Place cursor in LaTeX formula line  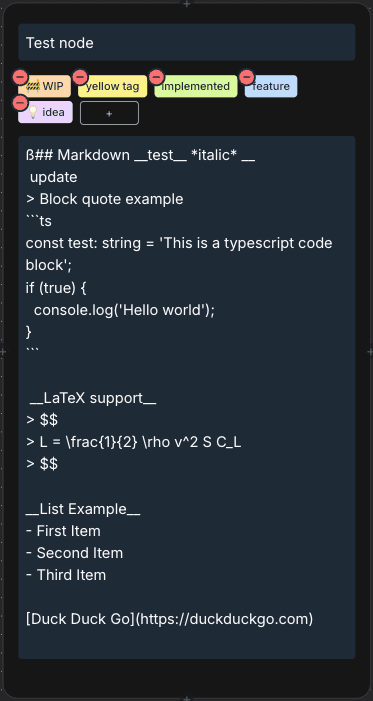pos(133,442)
